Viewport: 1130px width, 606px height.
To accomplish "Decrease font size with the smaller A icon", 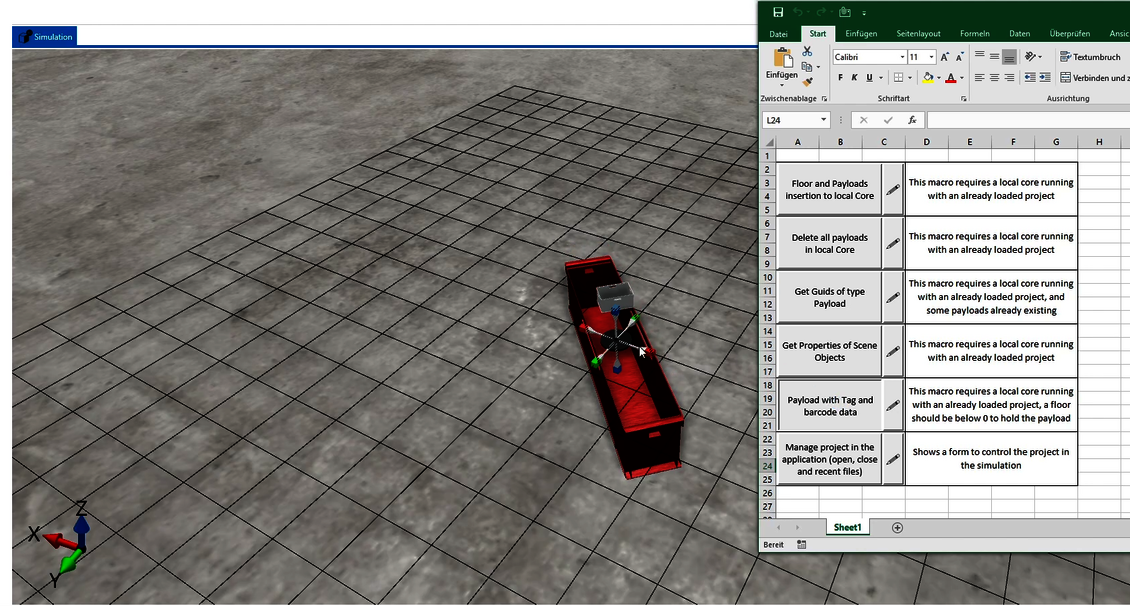I will [959, 57].
